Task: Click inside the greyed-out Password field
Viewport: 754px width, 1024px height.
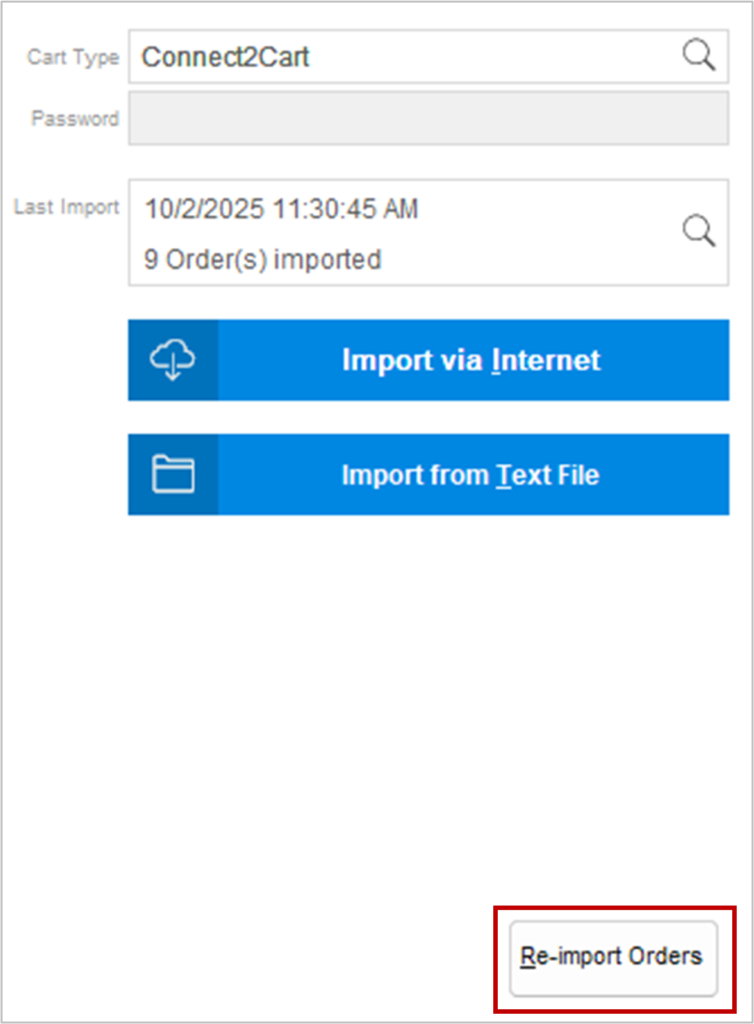Action: pos(428,119)
